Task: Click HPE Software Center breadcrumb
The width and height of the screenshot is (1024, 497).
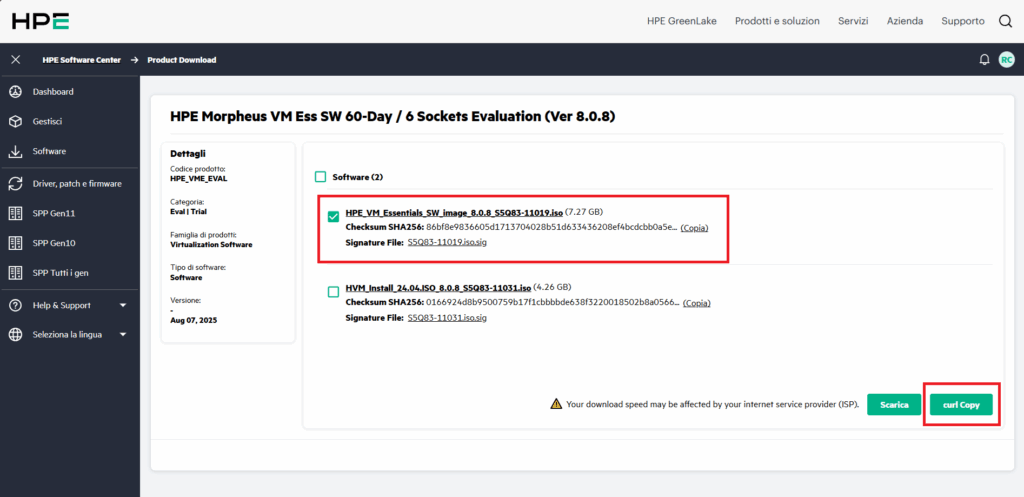Action: (x=82, y=59)
